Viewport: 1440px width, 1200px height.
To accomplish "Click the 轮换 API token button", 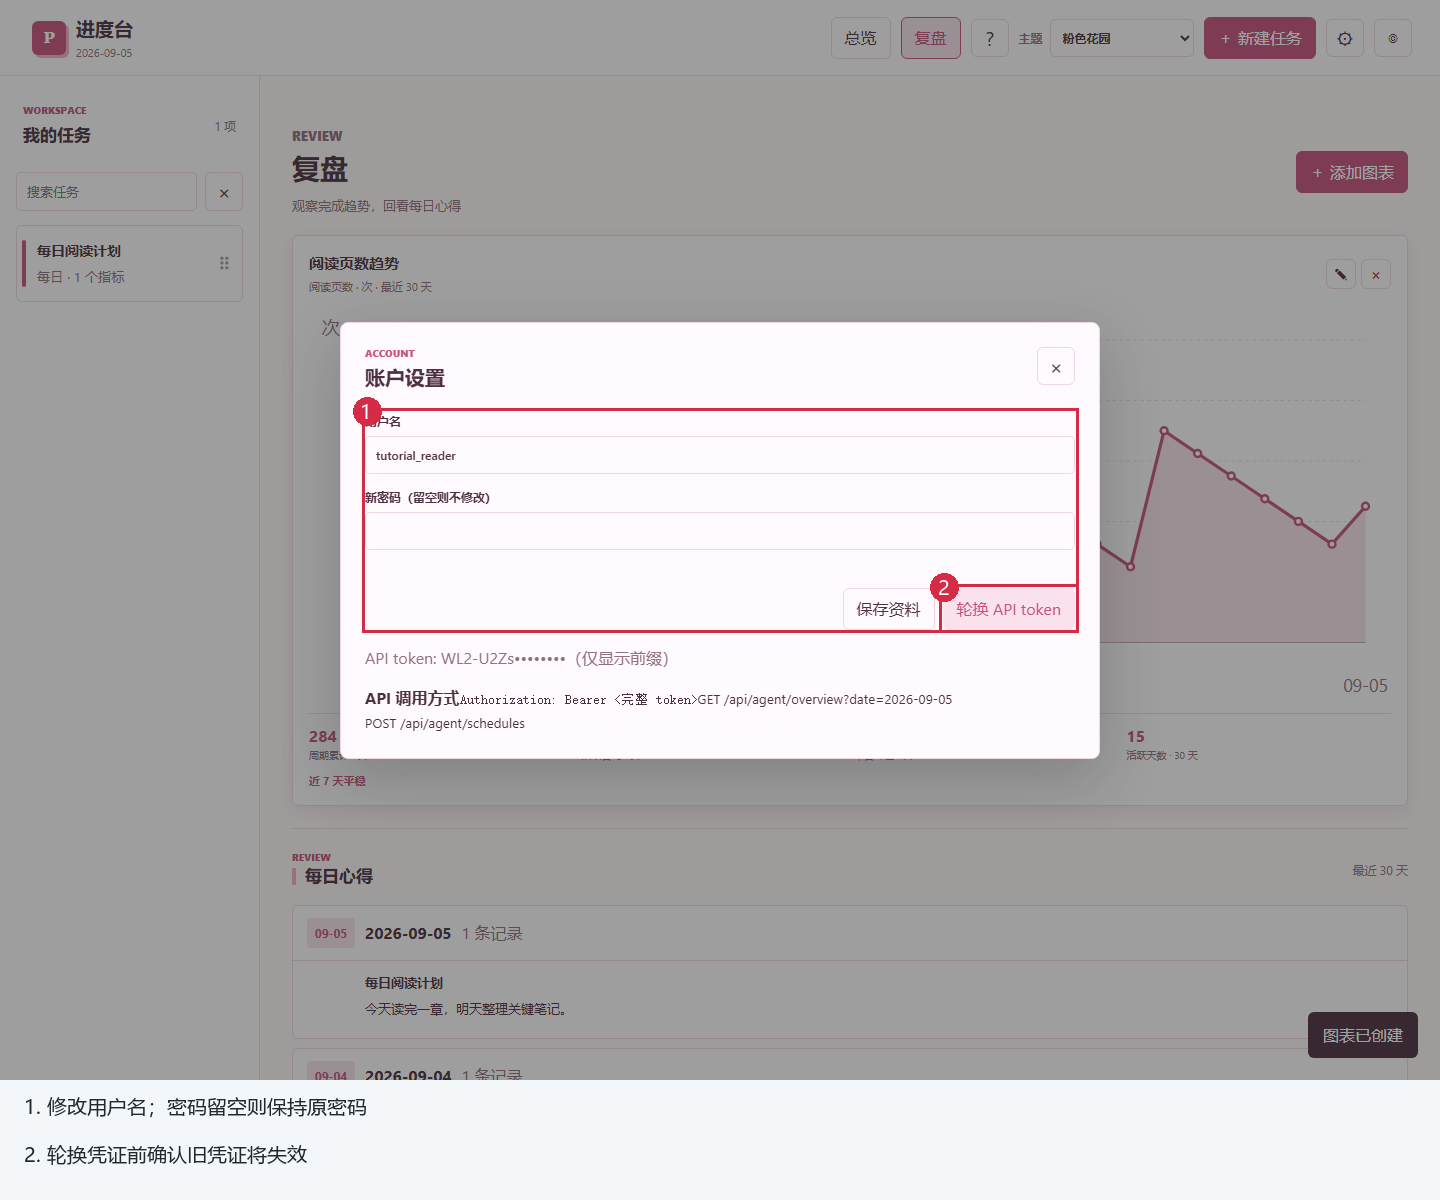I will click(x=1008, y=609).
